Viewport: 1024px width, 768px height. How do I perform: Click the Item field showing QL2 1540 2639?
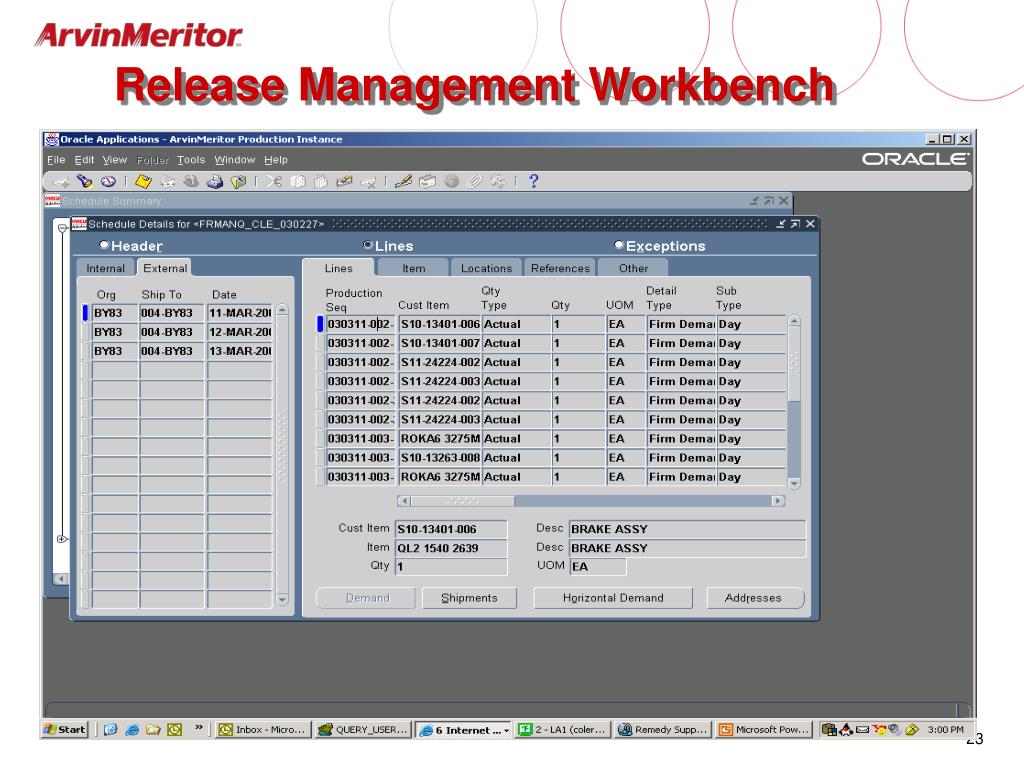(x=451, y=548)
